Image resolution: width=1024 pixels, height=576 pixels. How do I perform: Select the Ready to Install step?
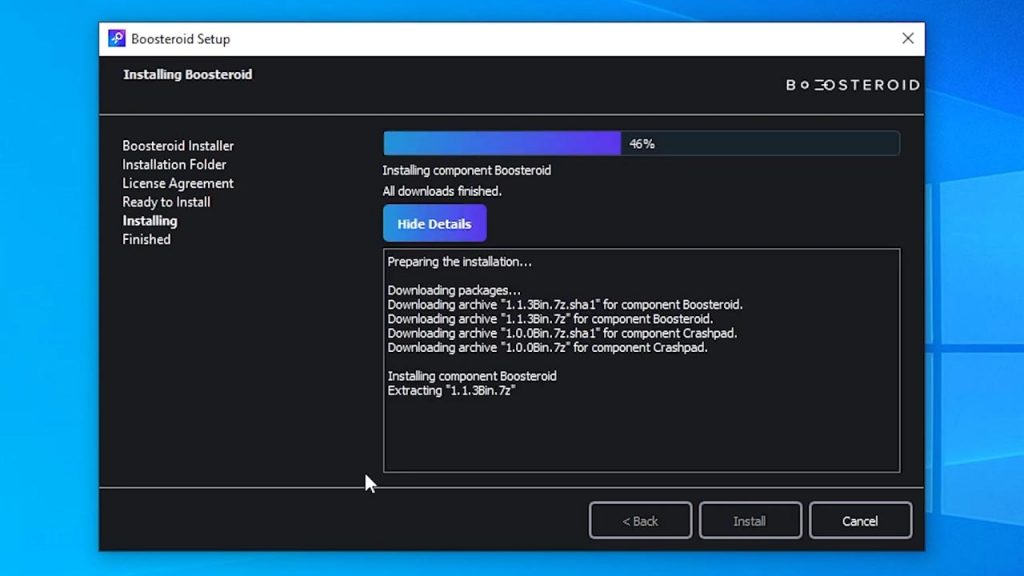click(166, 202)
